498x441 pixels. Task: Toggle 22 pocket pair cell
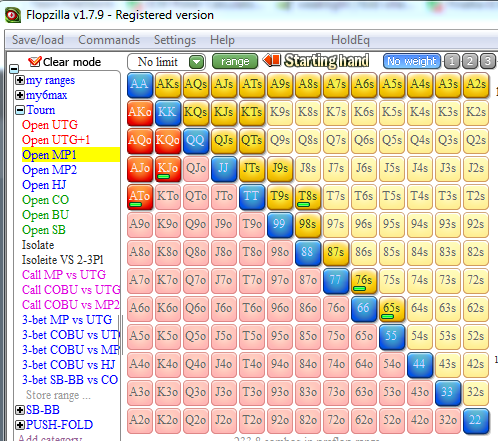tap(476, 421)
